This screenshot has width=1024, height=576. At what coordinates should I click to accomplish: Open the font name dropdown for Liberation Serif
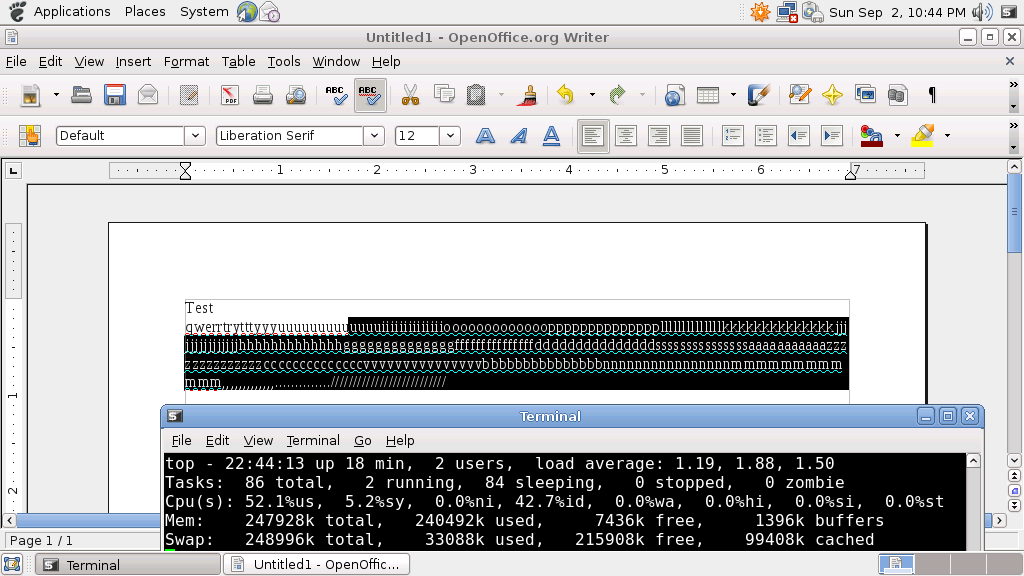pos(374,136)
